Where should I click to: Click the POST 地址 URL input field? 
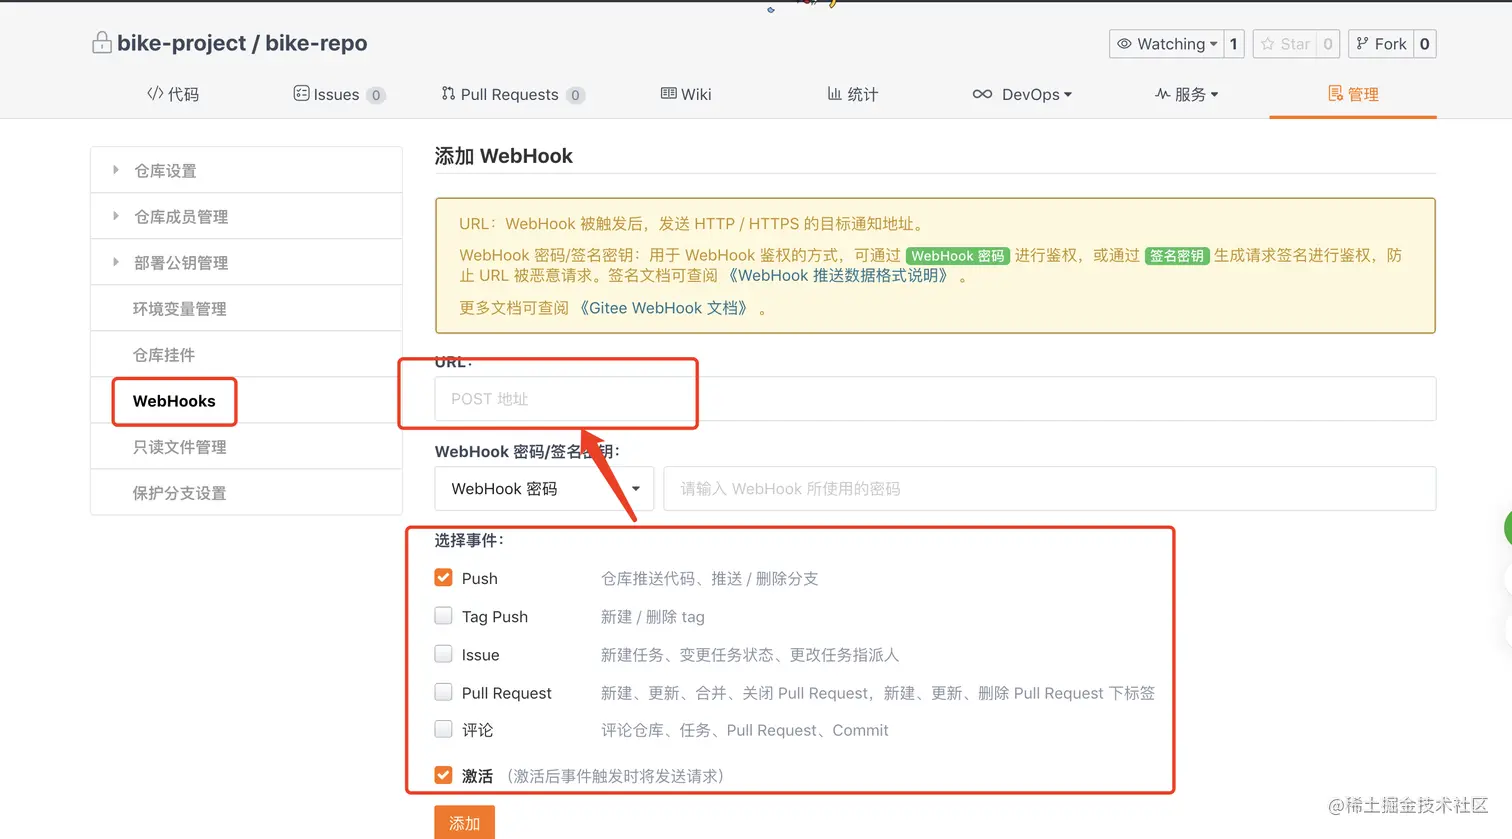tap(935, 399)
